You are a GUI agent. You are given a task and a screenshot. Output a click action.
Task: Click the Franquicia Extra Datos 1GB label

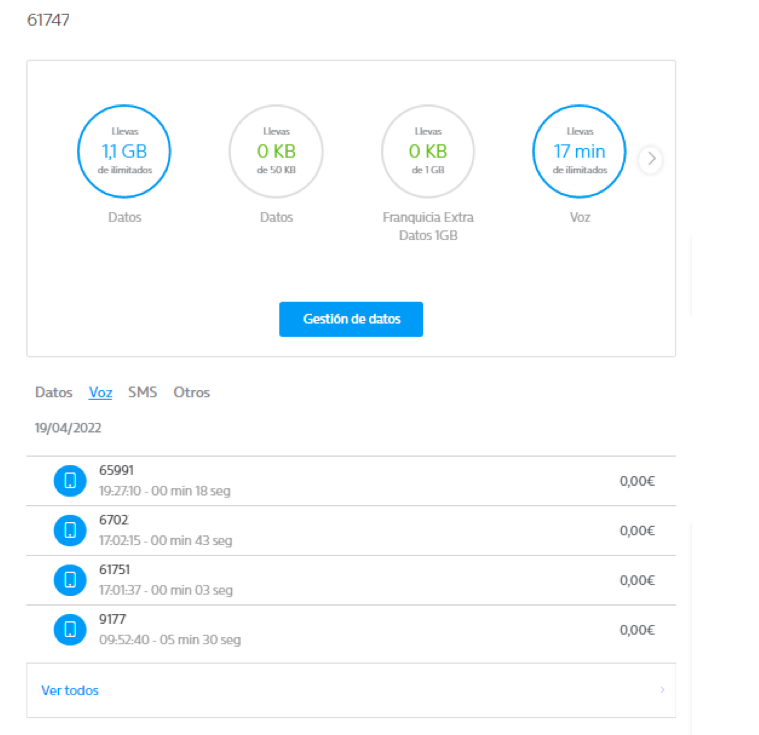coord(428,226)
